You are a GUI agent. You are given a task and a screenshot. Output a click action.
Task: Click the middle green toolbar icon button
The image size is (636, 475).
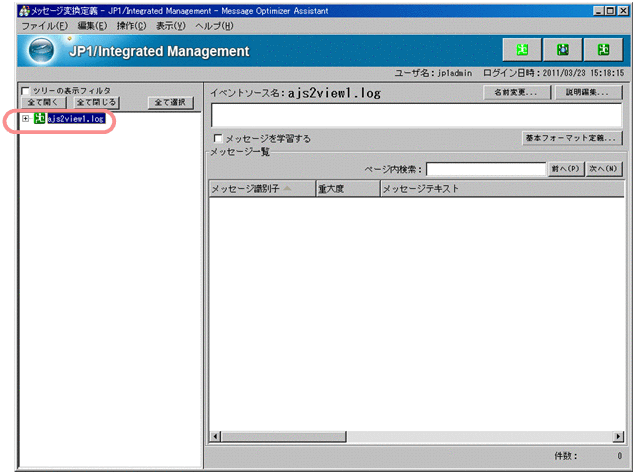pos(562,50)
